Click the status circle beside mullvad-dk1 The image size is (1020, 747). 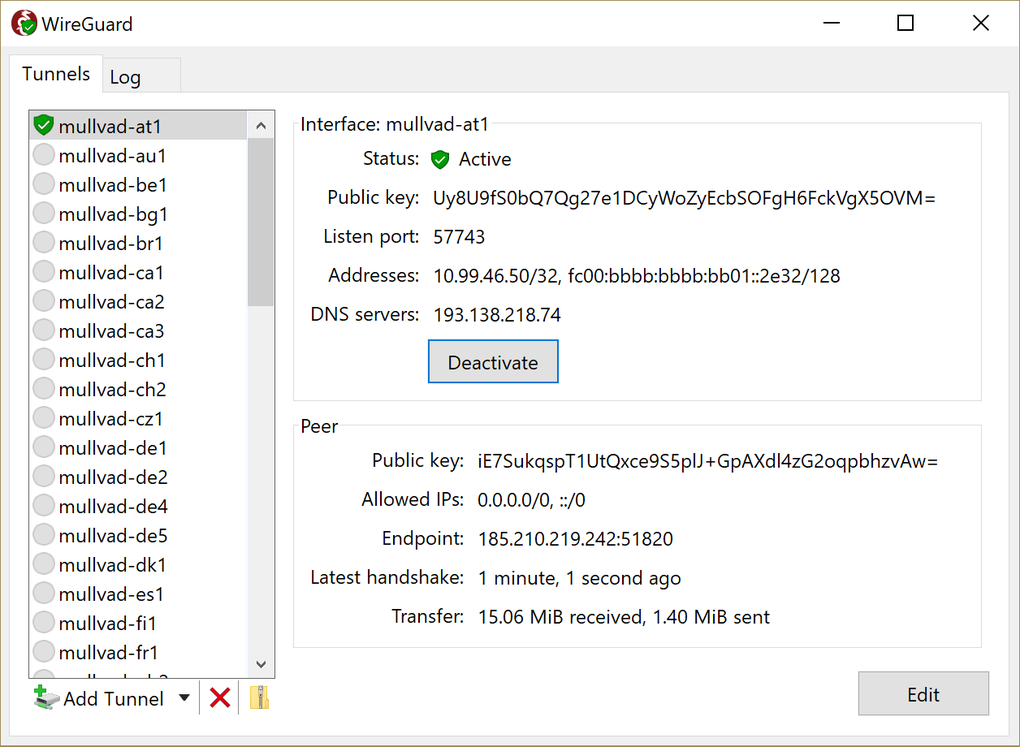(x=43, y=564)
